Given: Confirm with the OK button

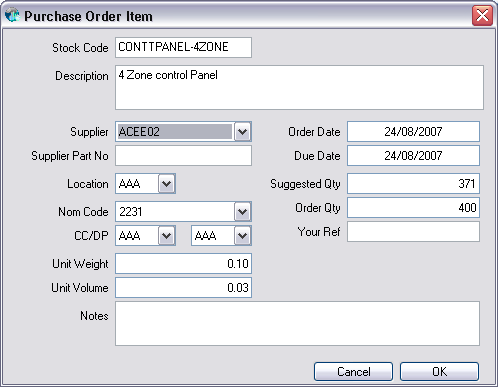Looking at the screenshot, I should tap(439, 371).
